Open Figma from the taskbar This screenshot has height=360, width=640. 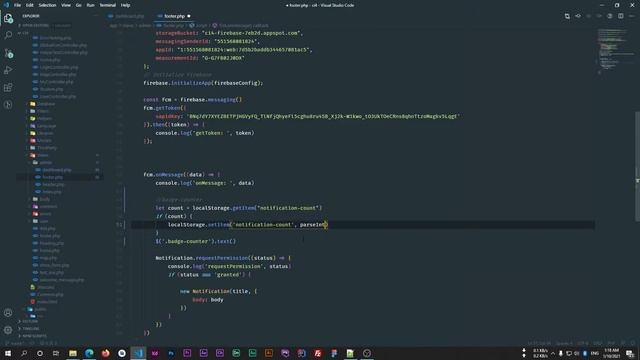[334, 353]
